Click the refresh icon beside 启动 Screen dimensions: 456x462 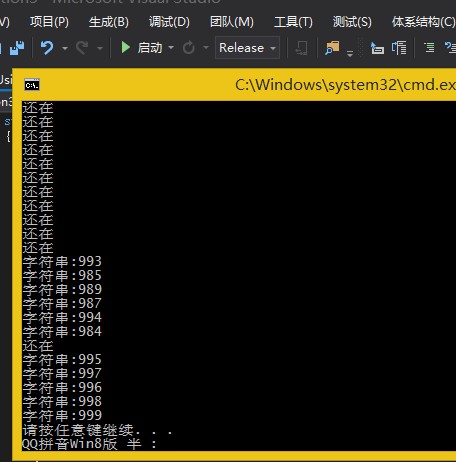click(188, 48)
